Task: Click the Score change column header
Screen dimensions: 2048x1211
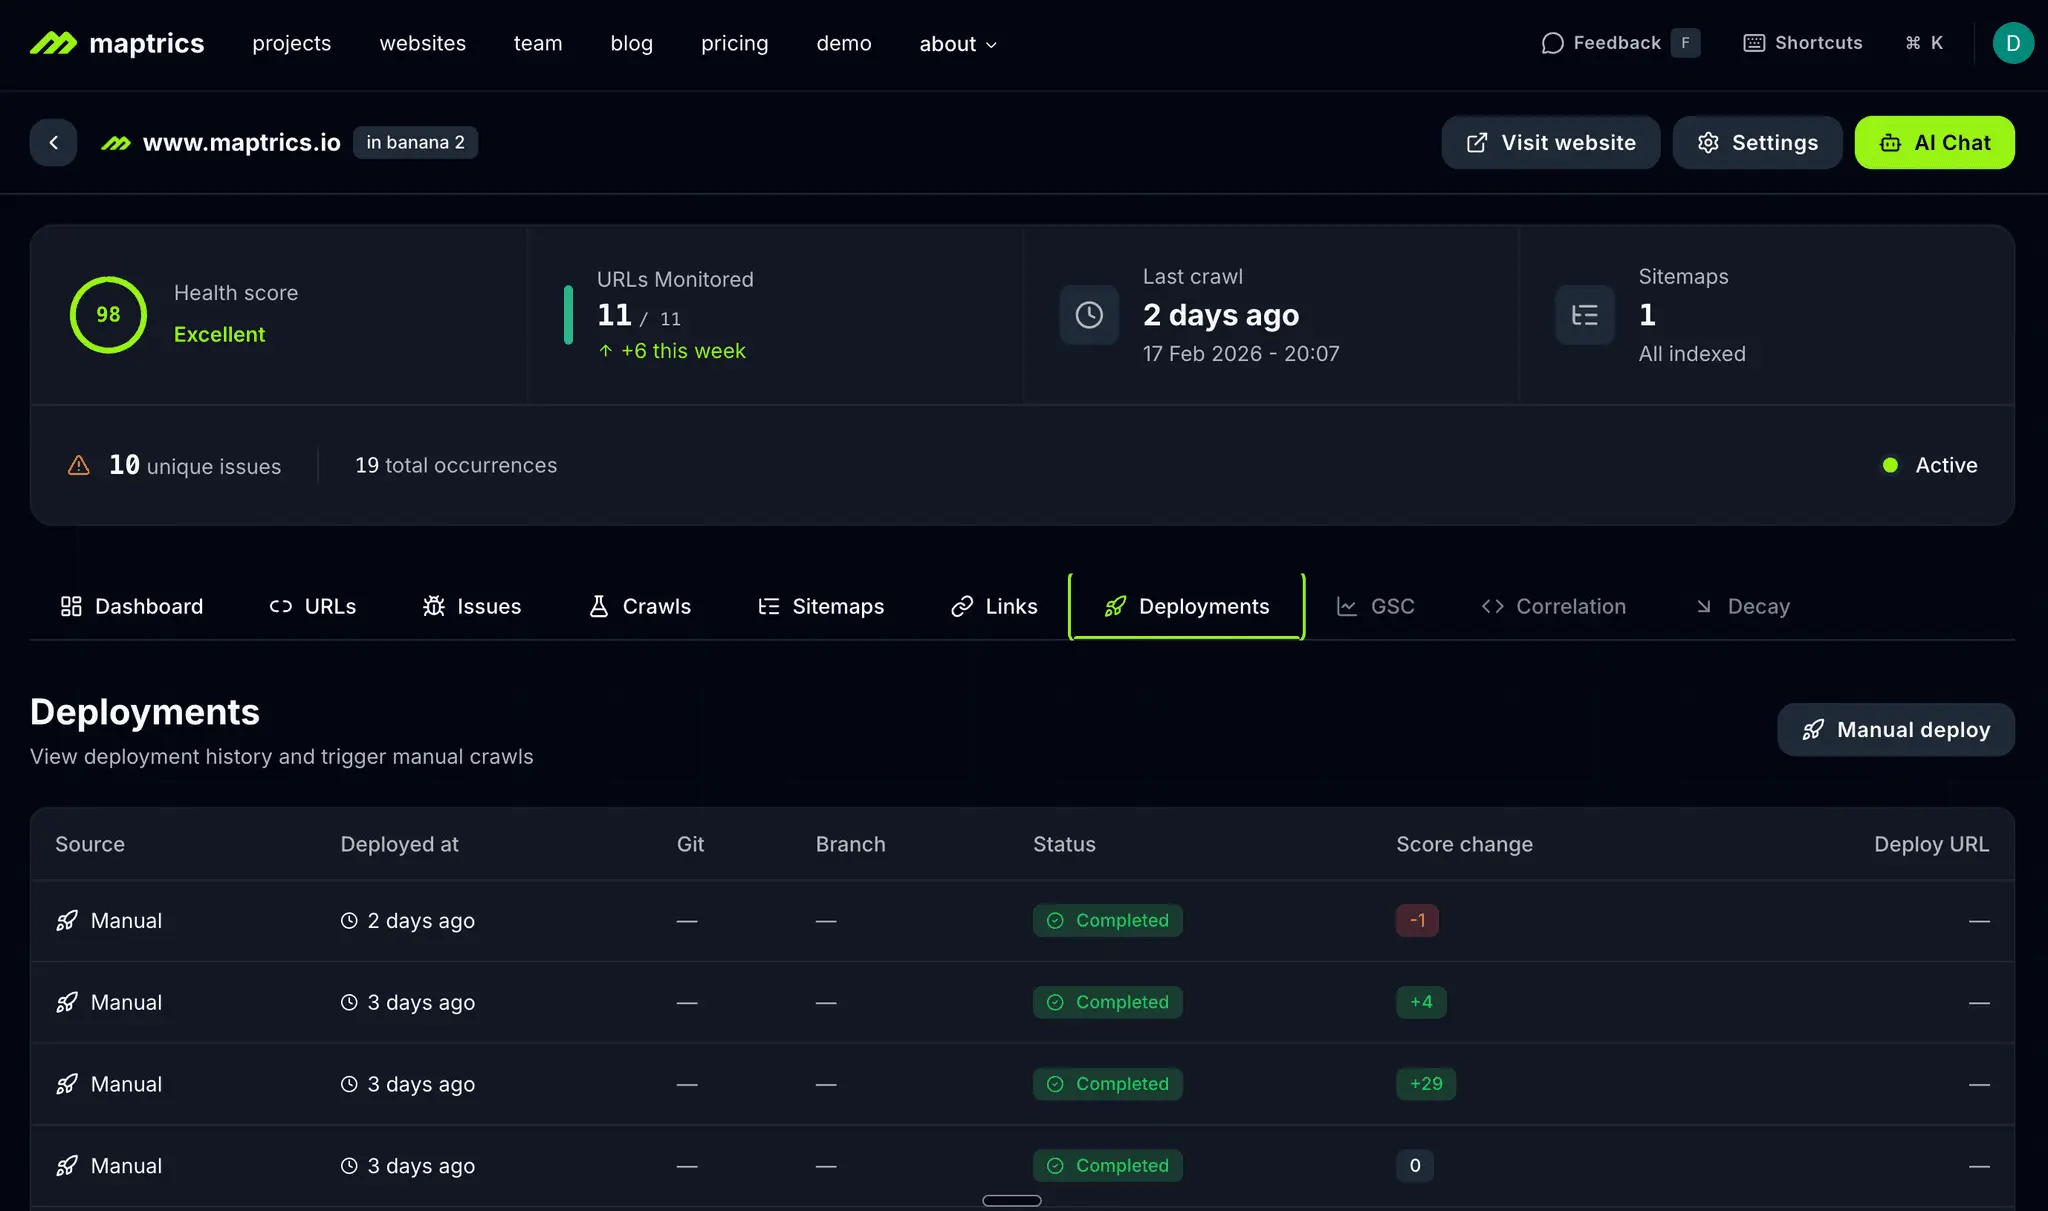Action: 1464,844
